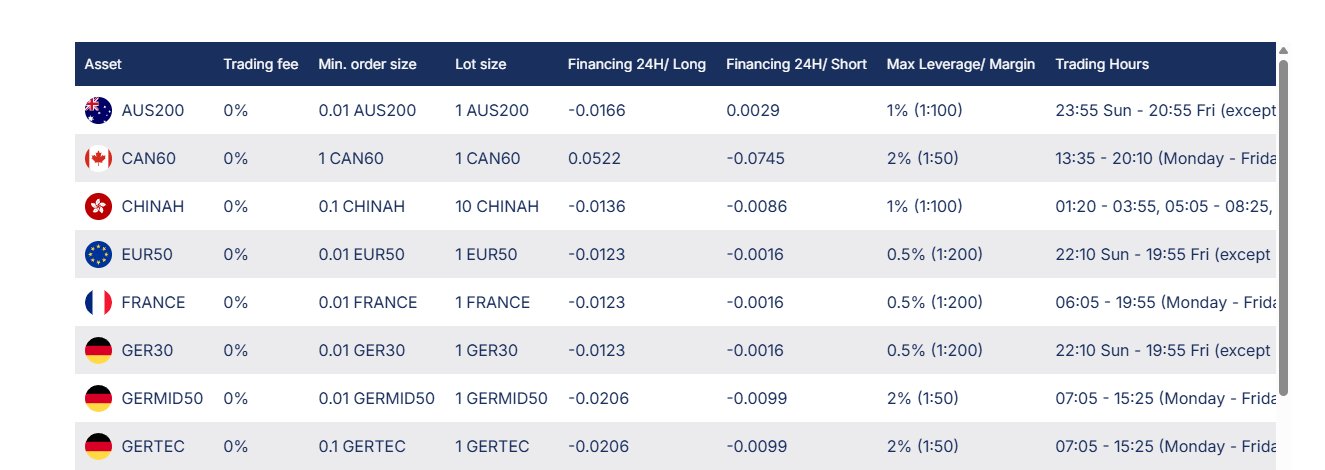Click the German flag icon for GERTEC
1325x470 pixels.
pos(98,446)
